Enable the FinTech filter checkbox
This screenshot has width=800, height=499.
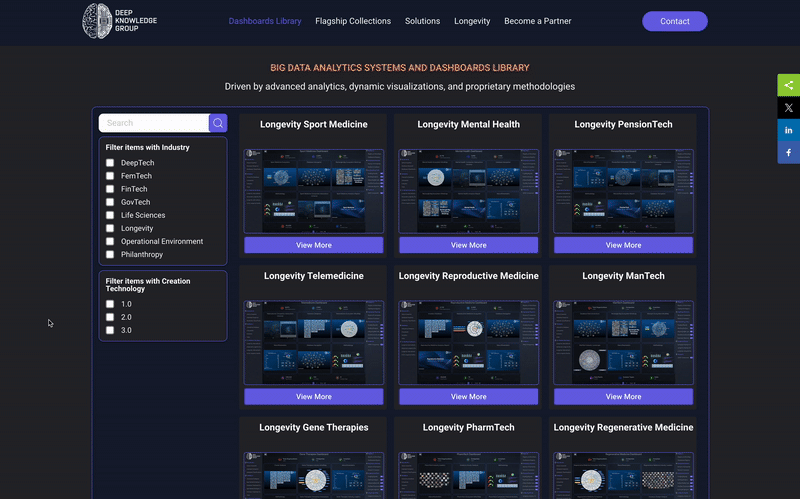(x=110, y=189)
